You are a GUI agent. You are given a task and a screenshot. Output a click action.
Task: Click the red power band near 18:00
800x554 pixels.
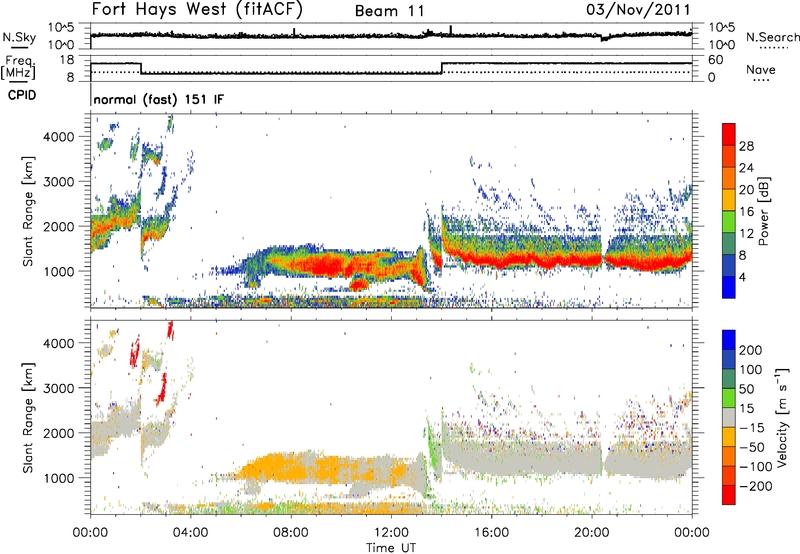pos(541,260)
